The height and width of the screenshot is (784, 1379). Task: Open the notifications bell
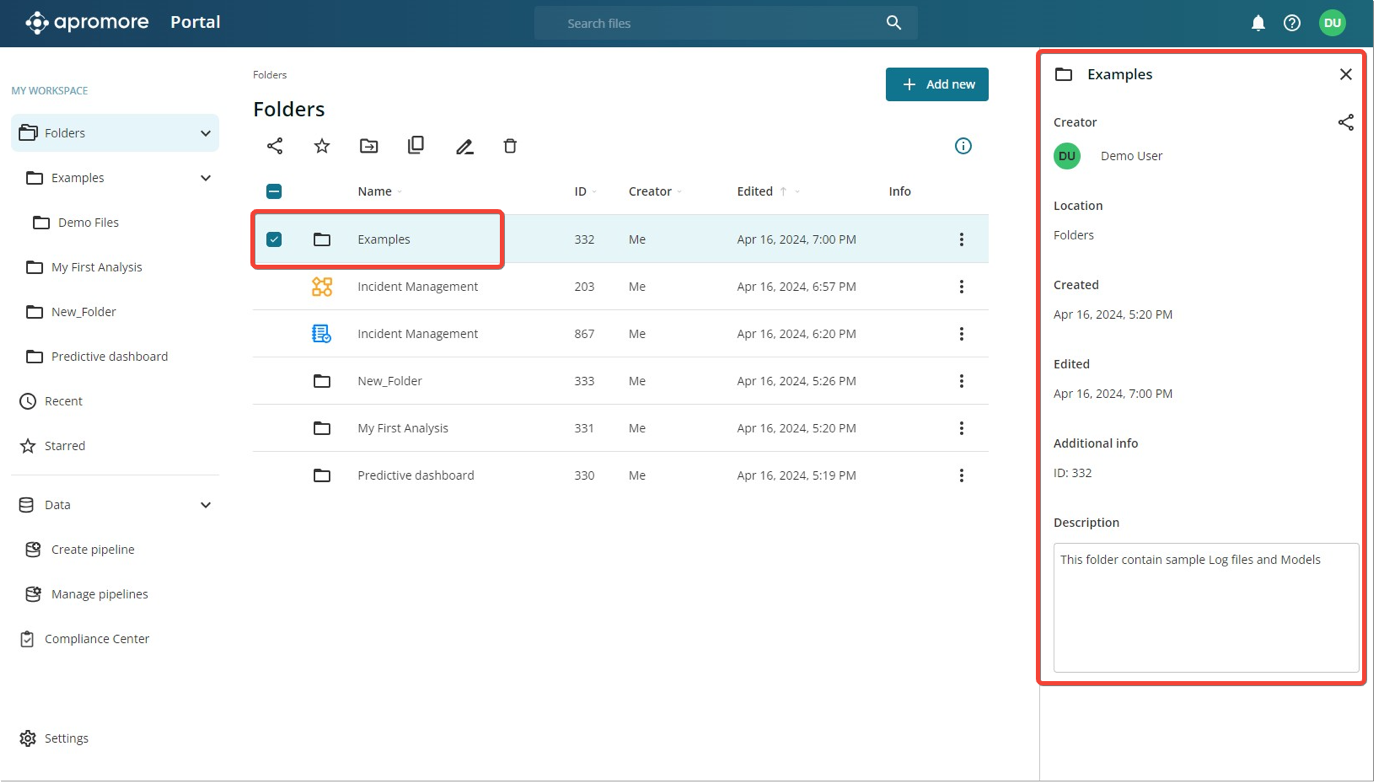(1258, 23)
